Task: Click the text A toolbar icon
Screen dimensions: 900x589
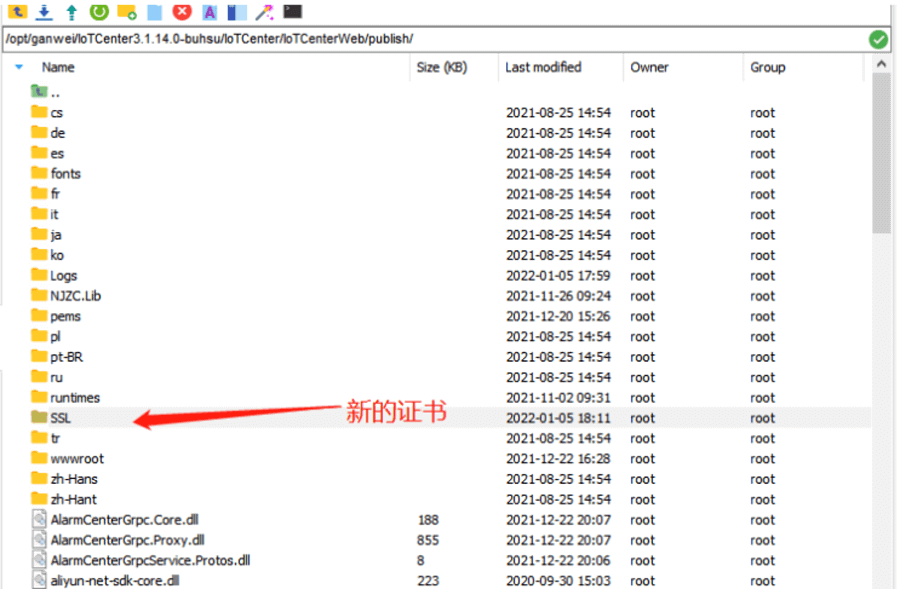Action: coord(210,12)
